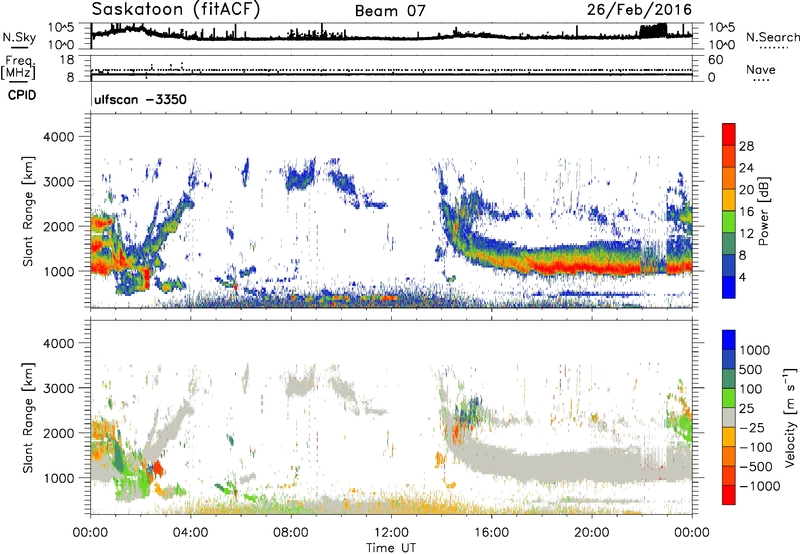The image size is (800, 554).
Task: Select power panel "Slant Range [km]" label
Action: (x=28, y=211)
